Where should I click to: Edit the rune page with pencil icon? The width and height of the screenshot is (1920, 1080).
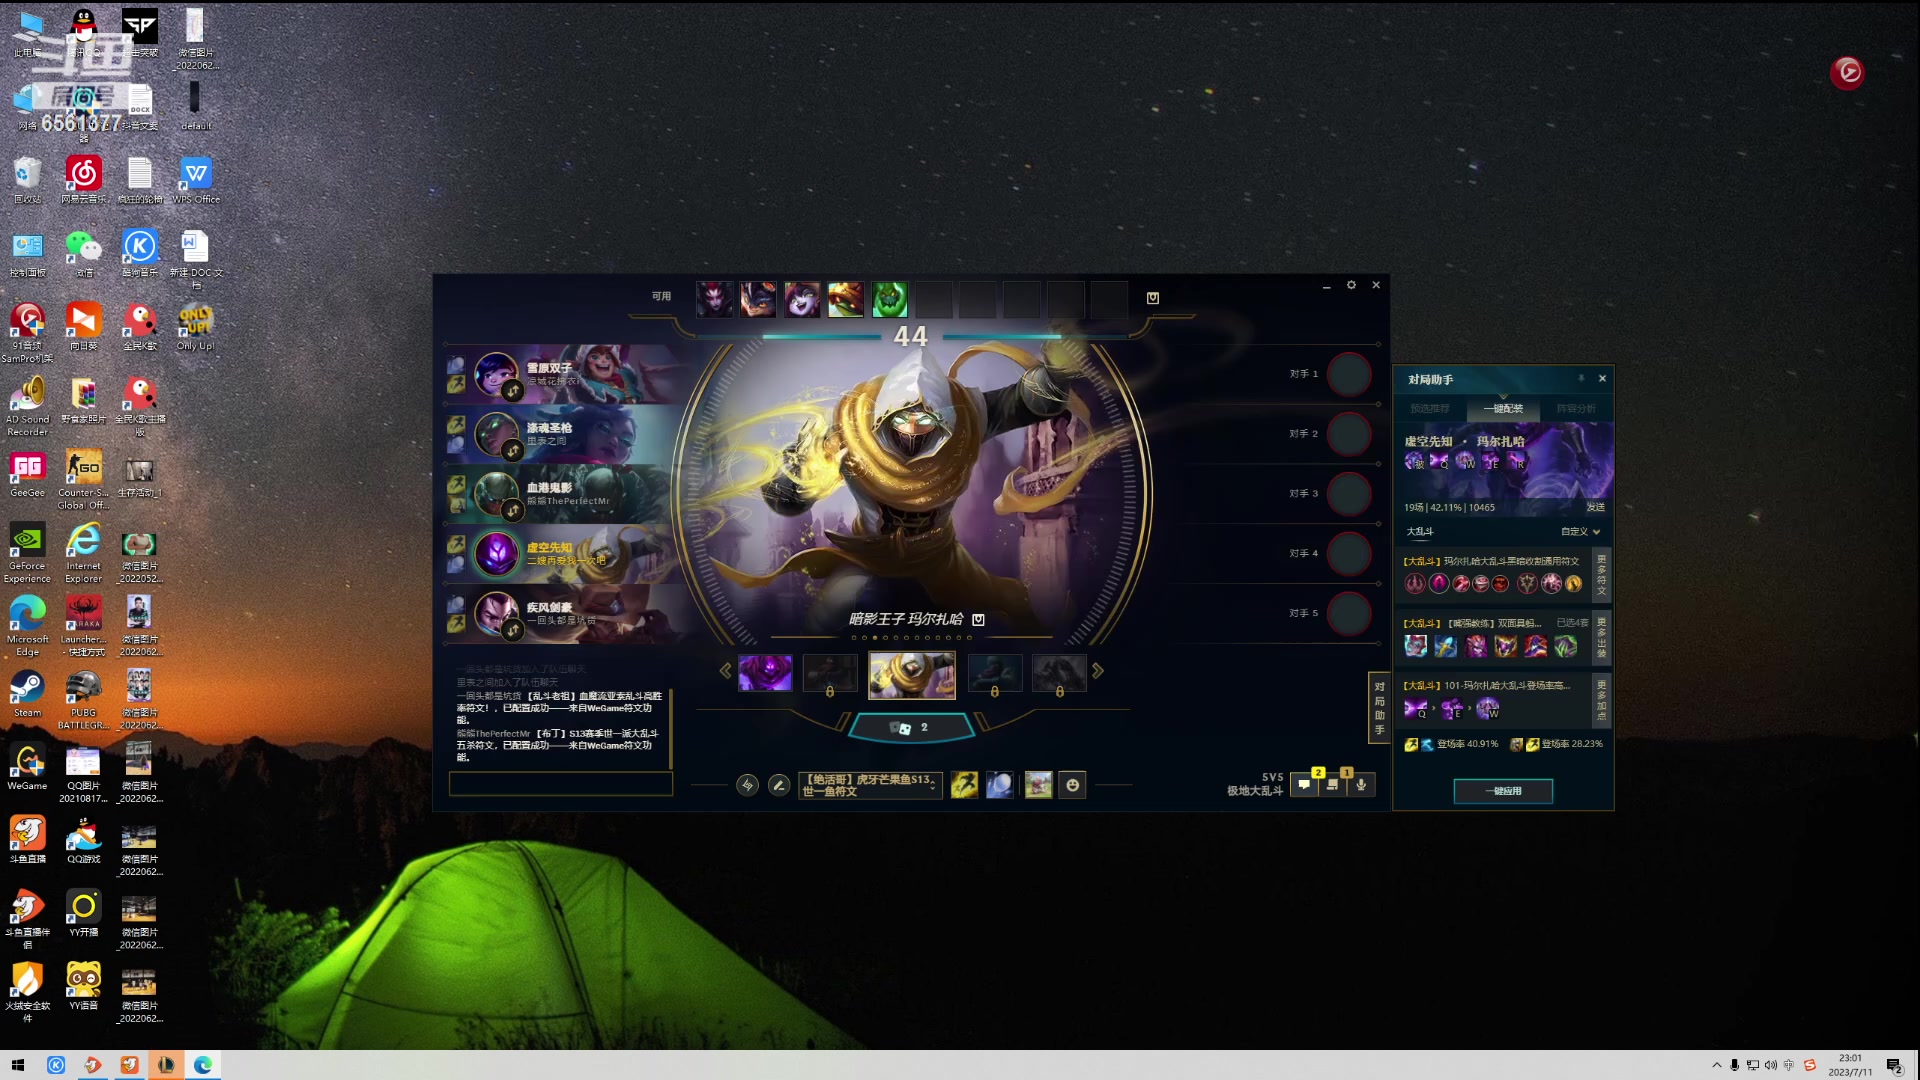(x=779, y=786)
